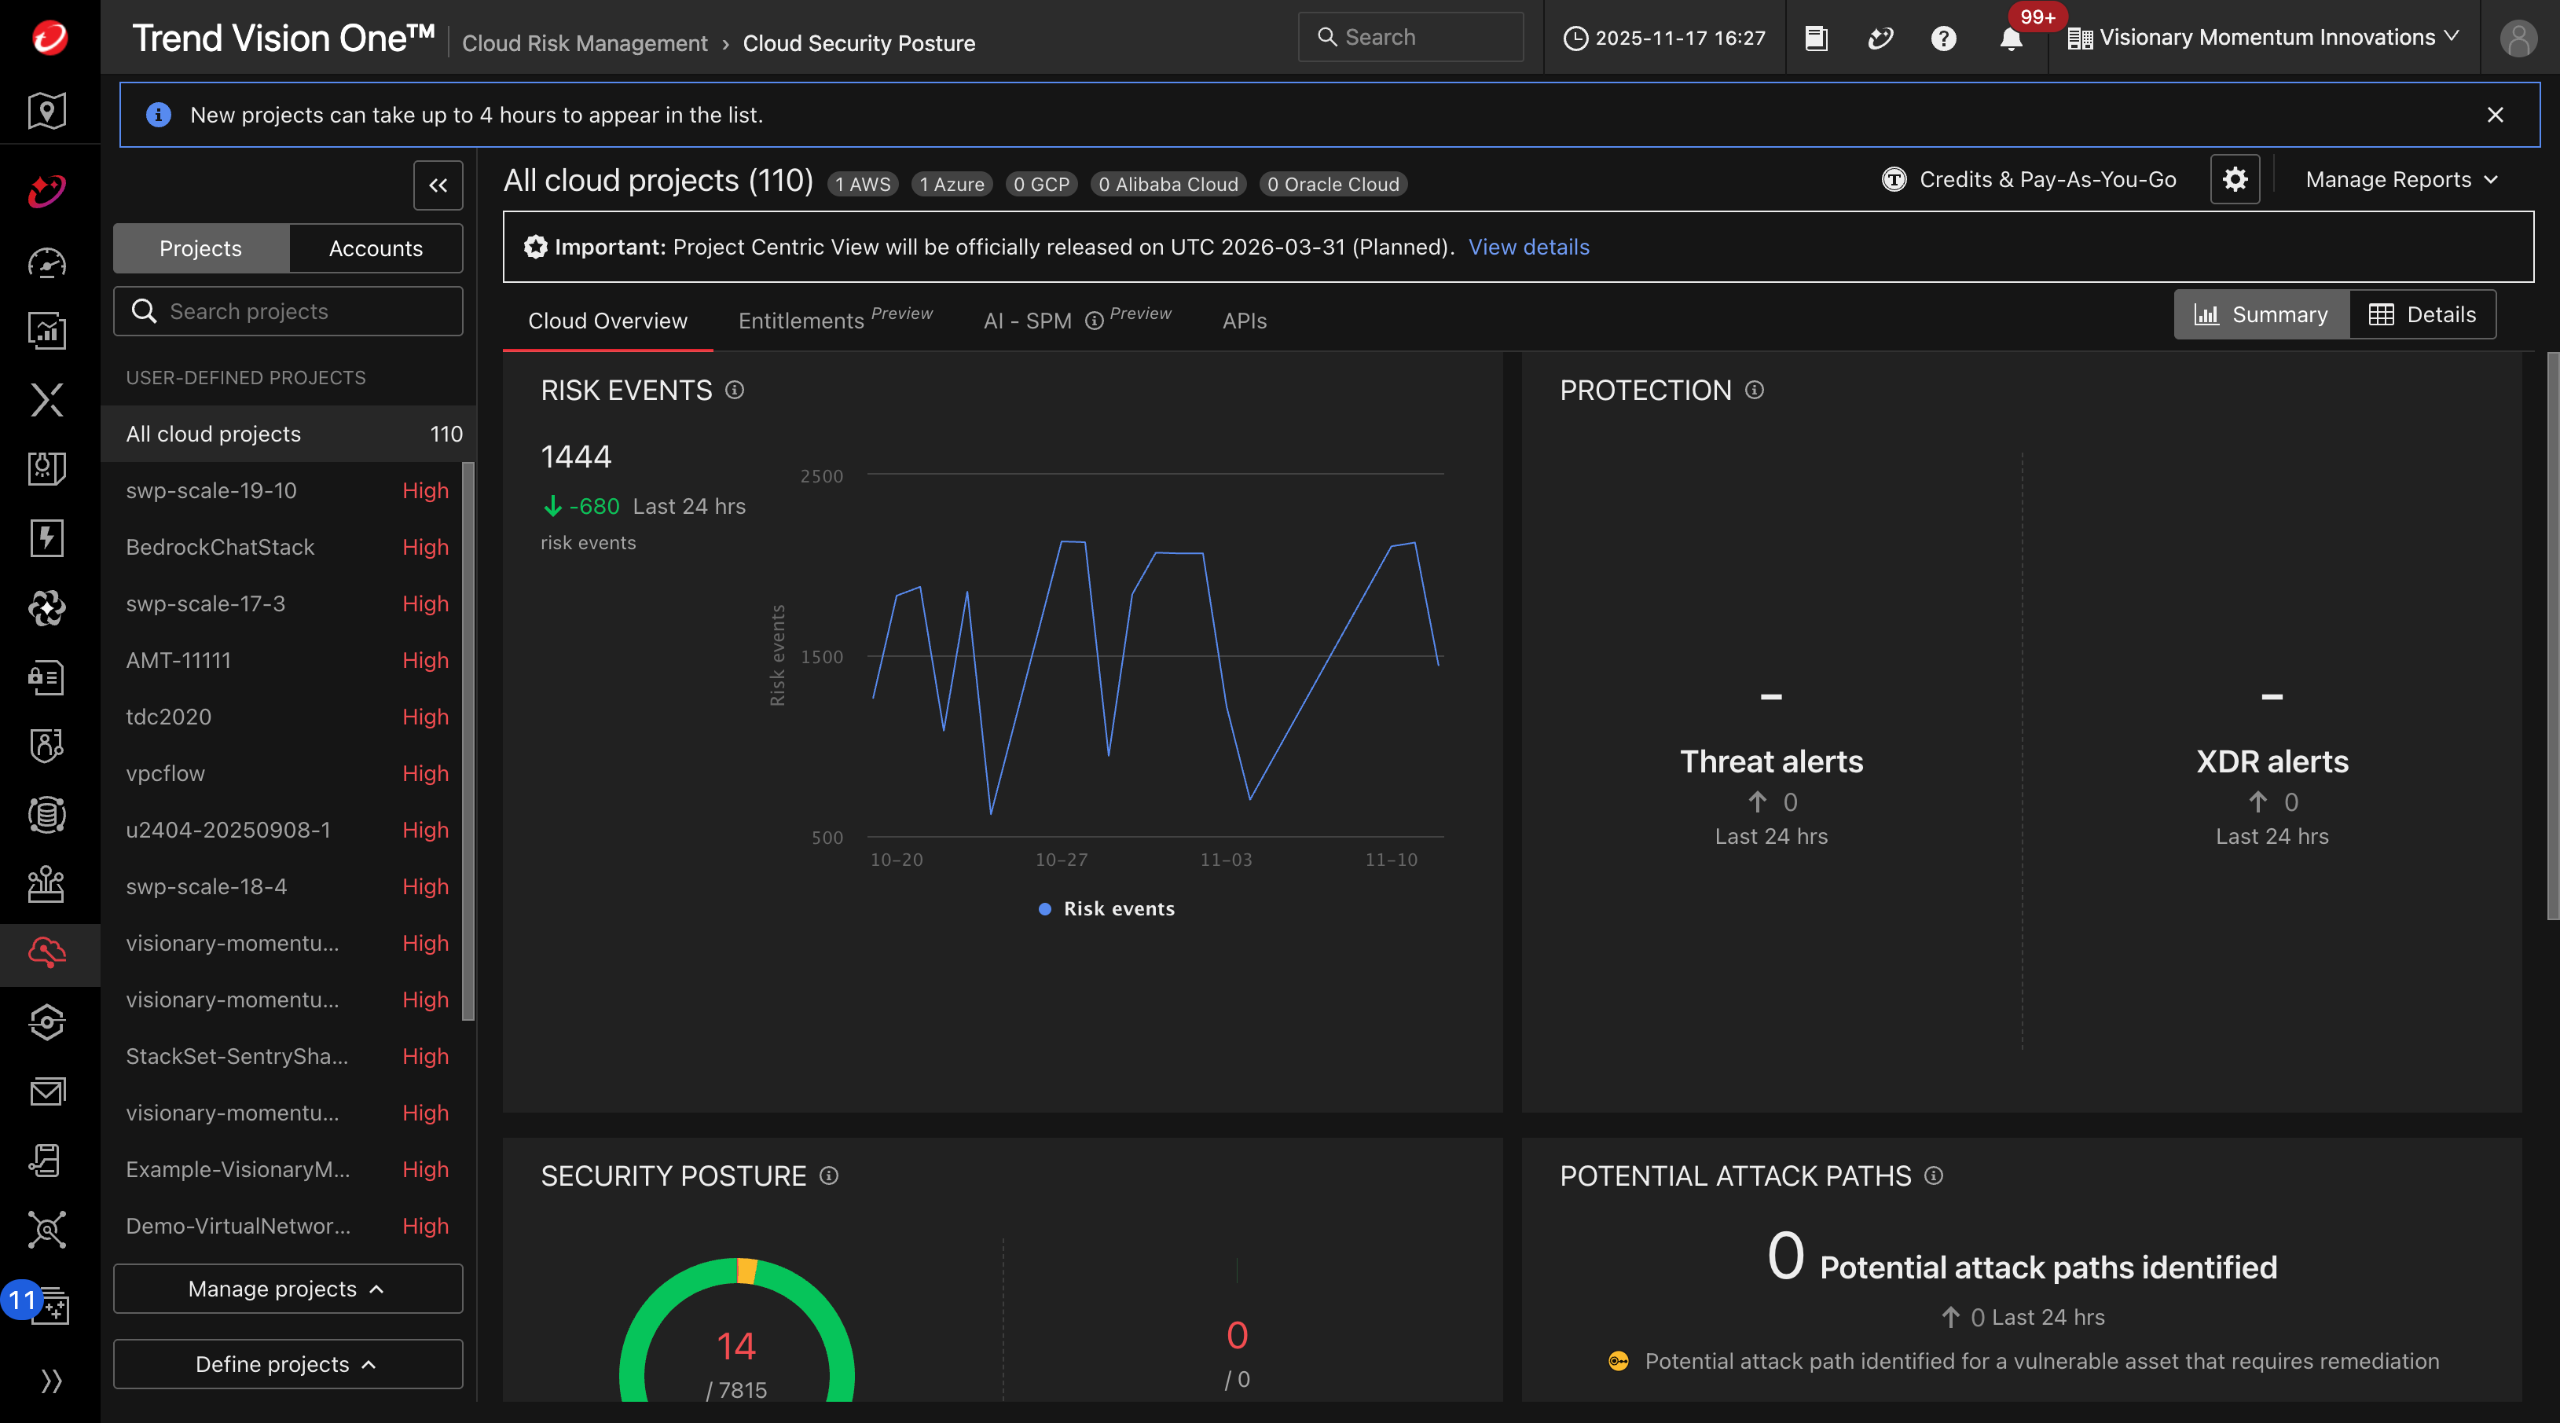Open notifications bell with 99+ badge
The image size is (2560, 1423).
2011,38
